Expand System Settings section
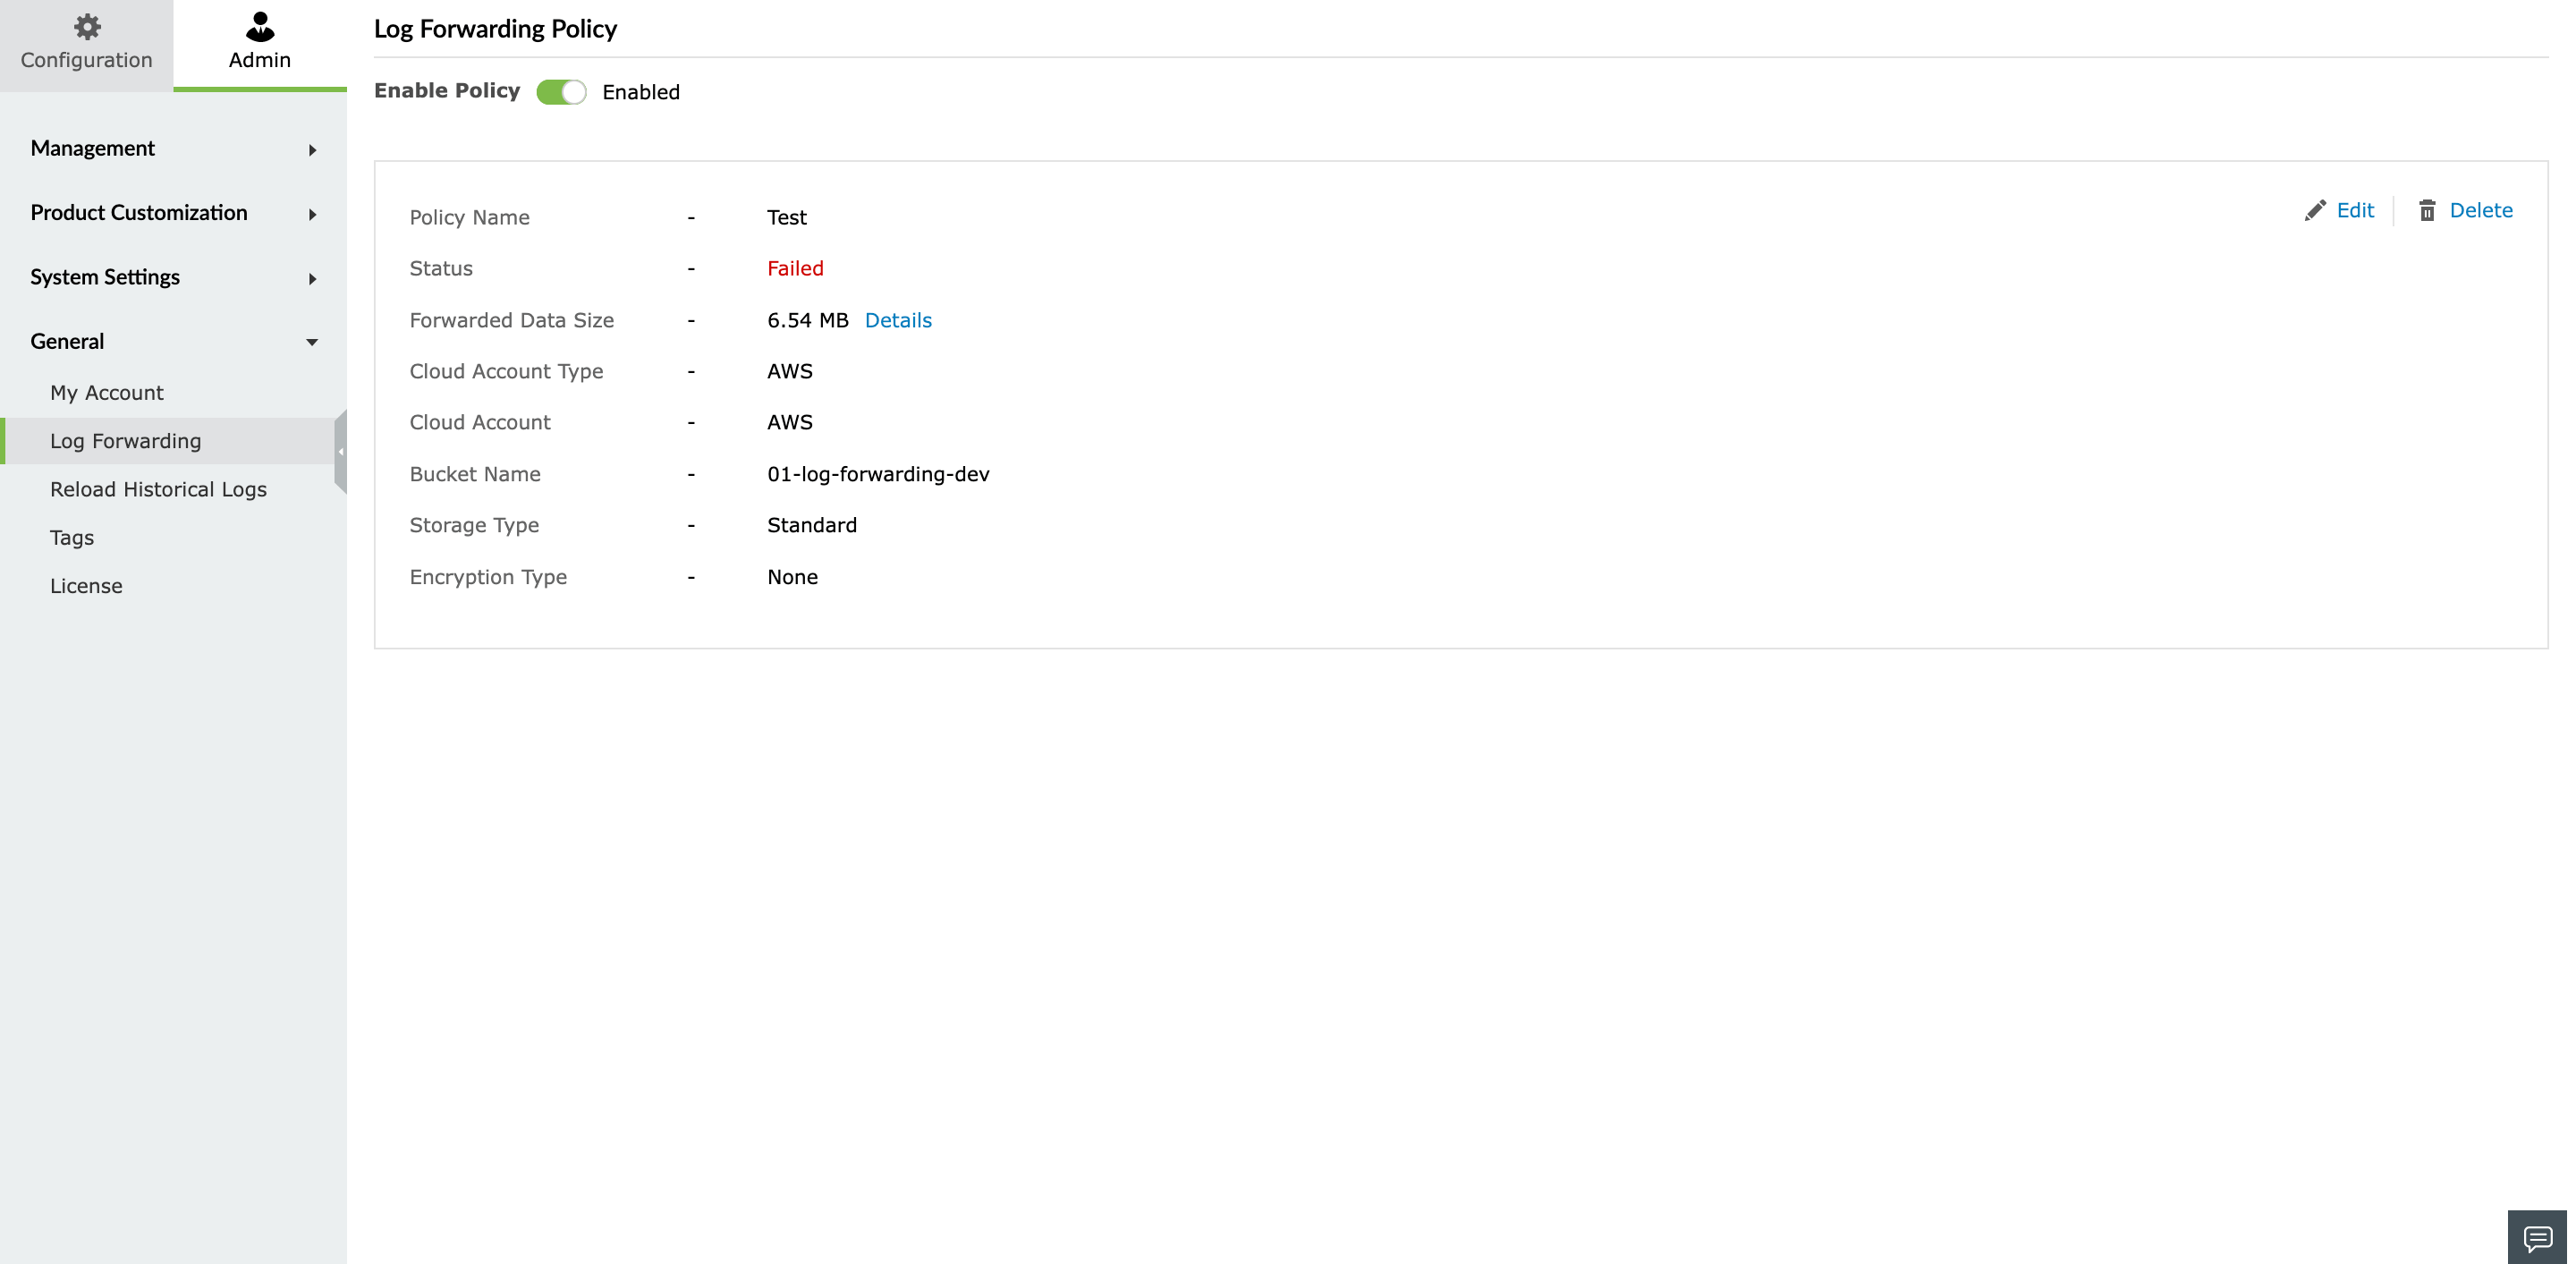The image size is (2576, 1264). 312,278
